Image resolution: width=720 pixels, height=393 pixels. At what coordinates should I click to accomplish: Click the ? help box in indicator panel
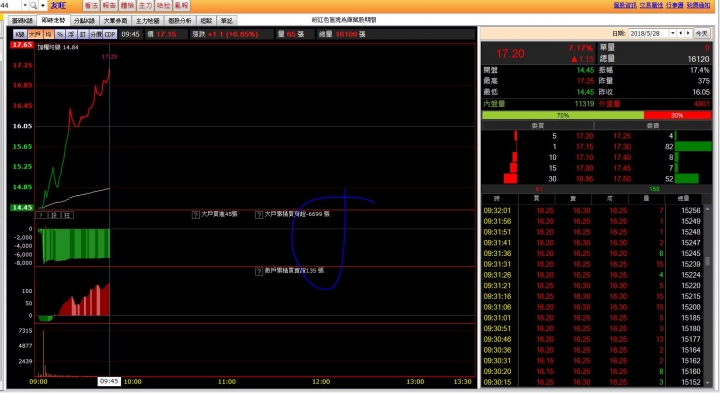point(41,215)
